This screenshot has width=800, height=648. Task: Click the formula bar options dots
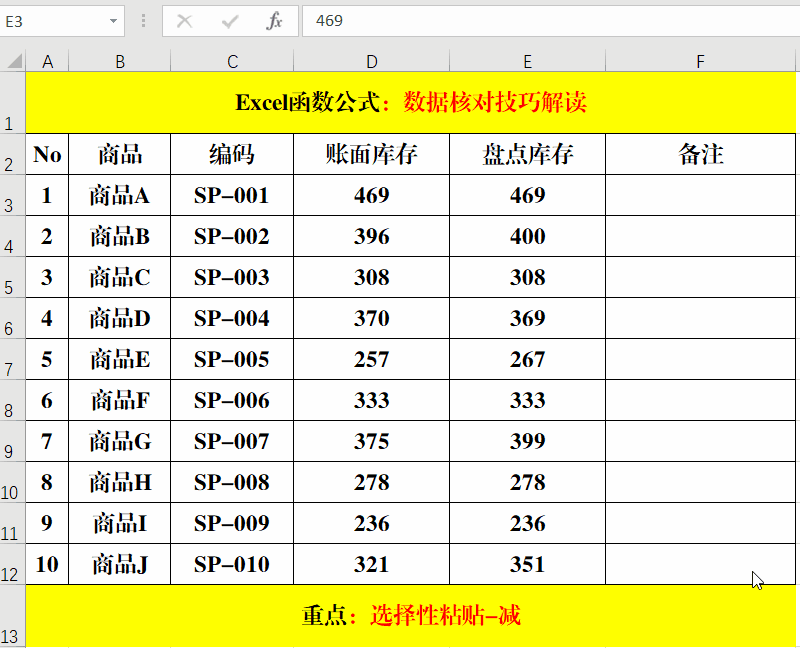point(143,21)
